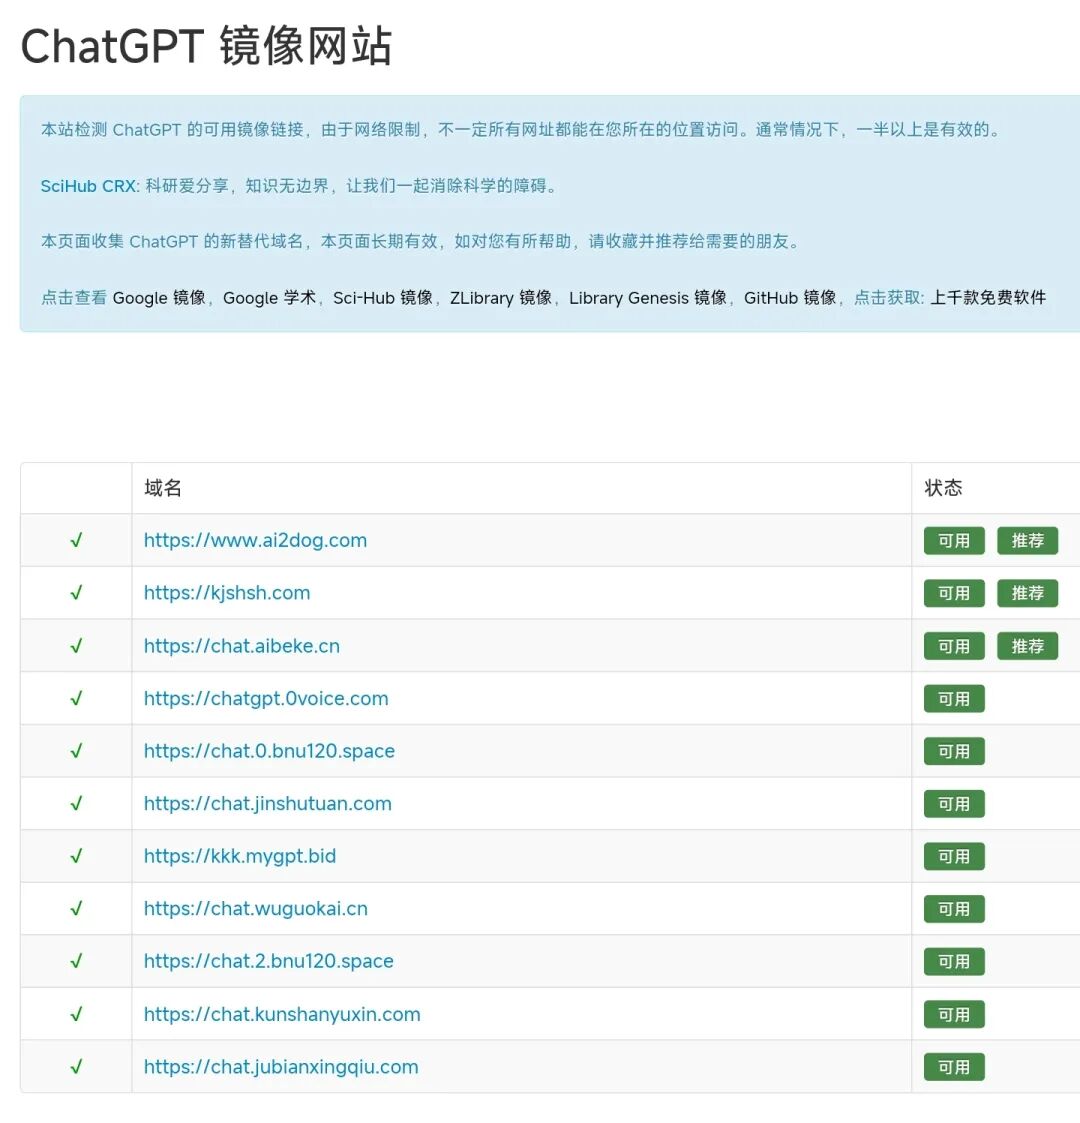Open the GitHub 镜像 link
Screen dimensions: 1080x1123
(790, 298)
